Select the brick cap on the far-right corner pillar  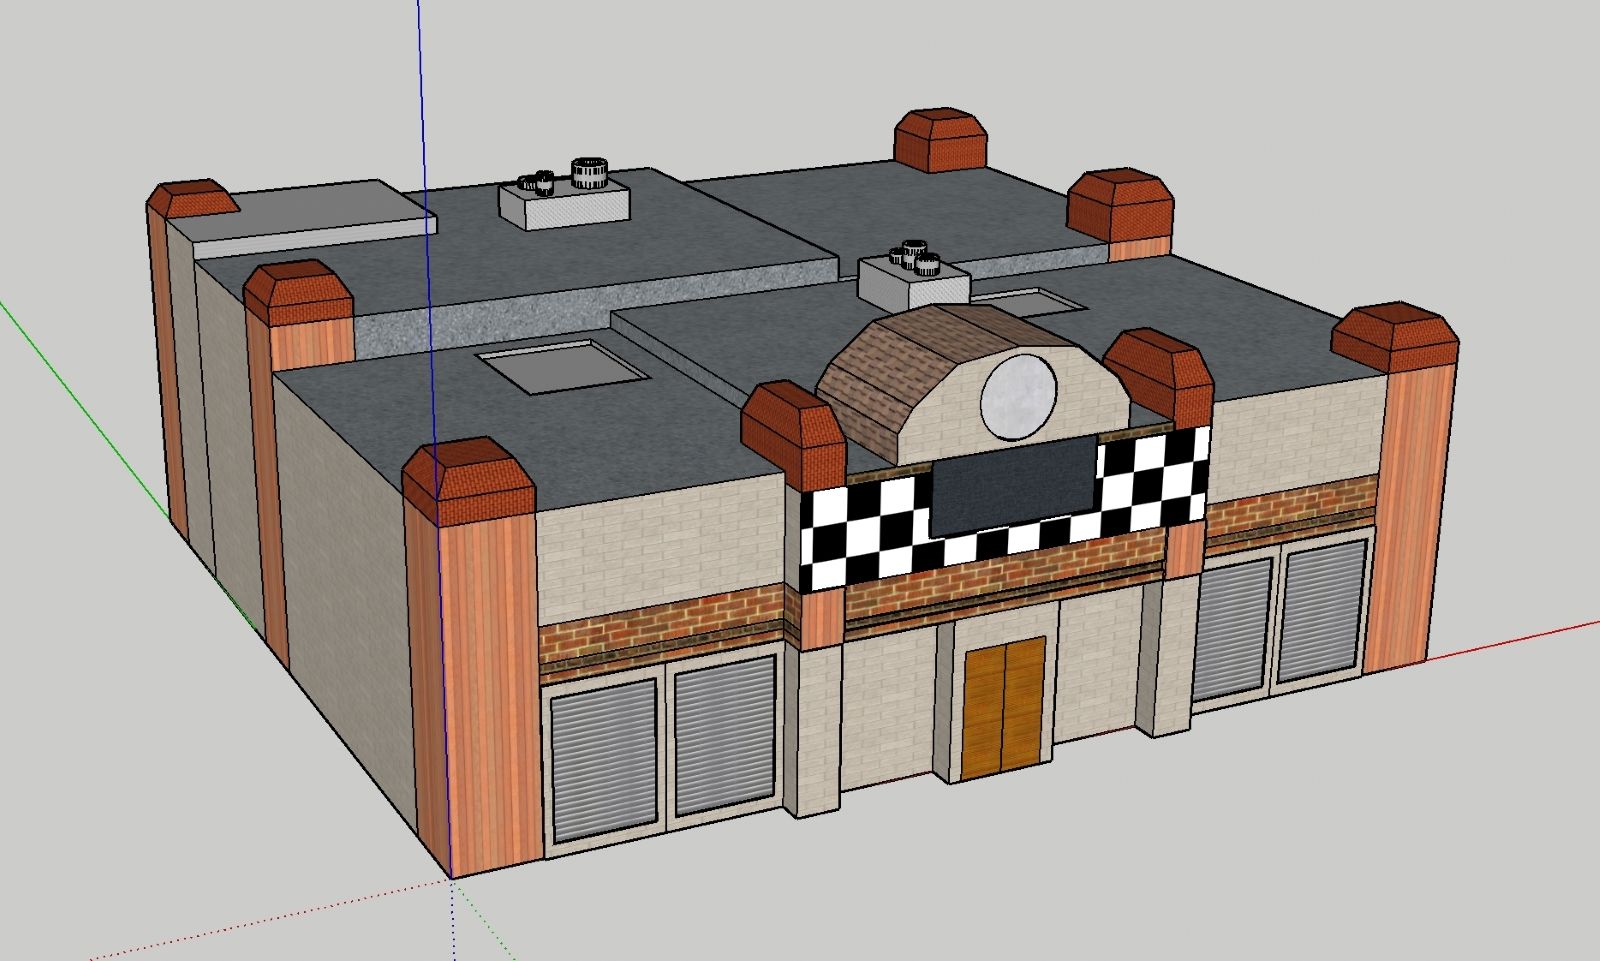point(1395,337)
